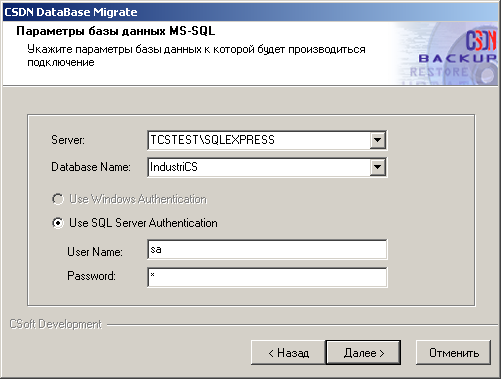The image size is (501, 379).
Task: Proceed with the Далее button
Action: (x=363, y=352)
